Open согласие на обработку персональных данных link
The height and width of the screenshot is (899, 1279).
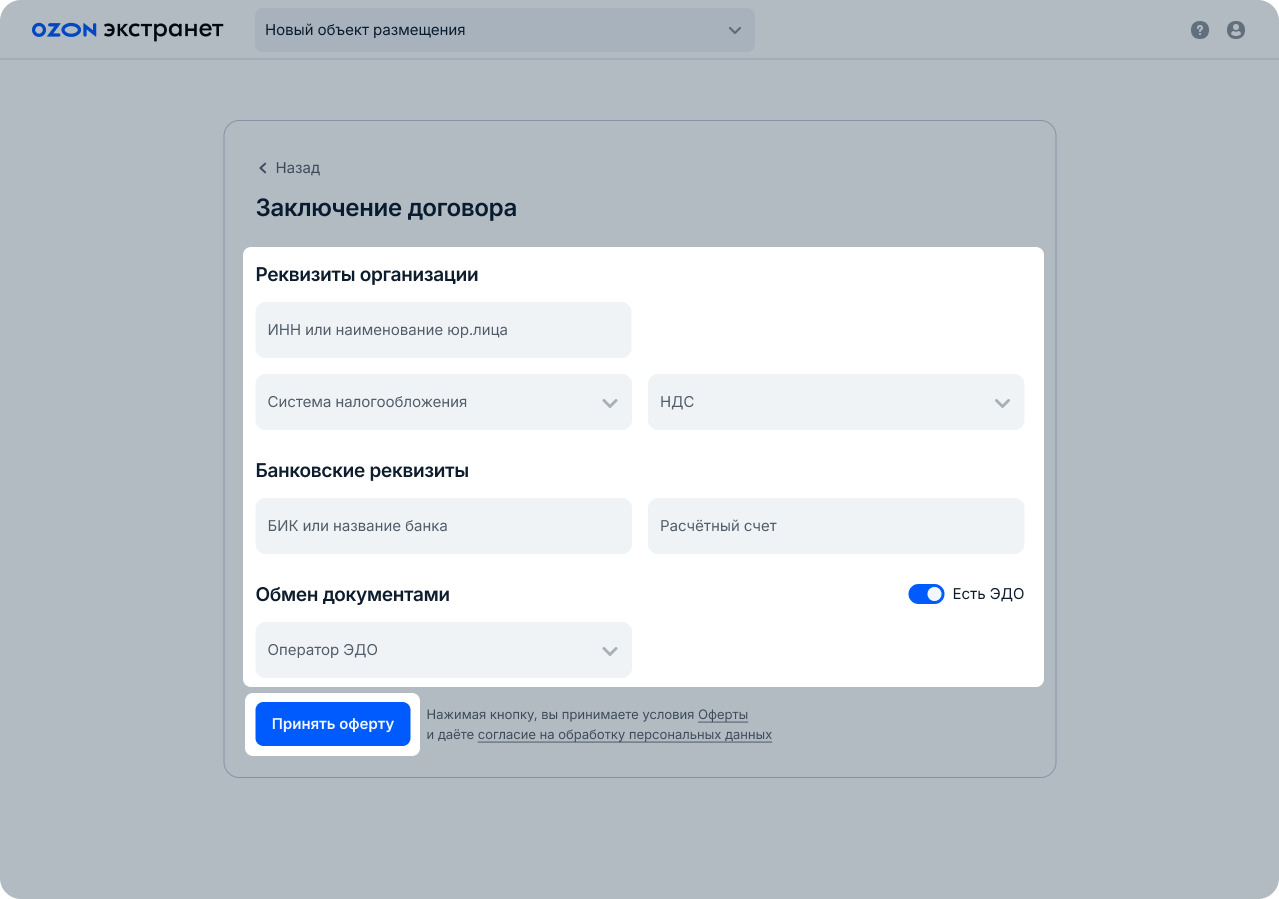[x=624, y=735]
